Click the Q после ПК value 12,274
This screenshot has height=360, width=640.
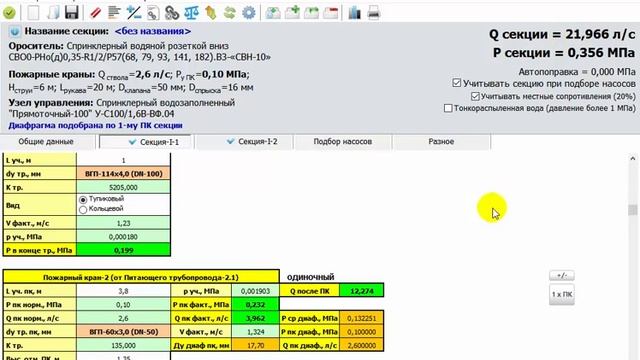click(362, 291)
